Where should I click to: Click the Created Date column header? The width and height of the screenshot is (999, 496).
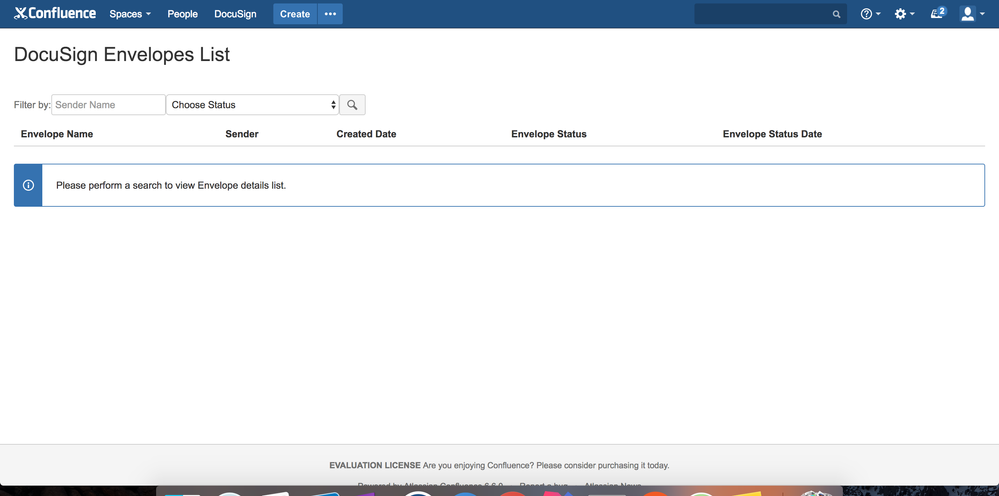pos(366,134)
